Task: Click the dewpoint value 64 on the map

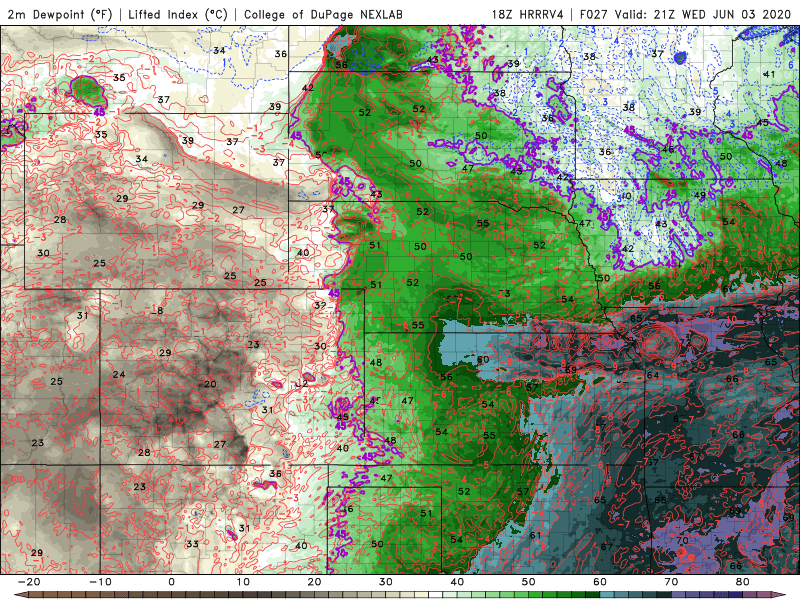Action: click(x=653, y=375)
